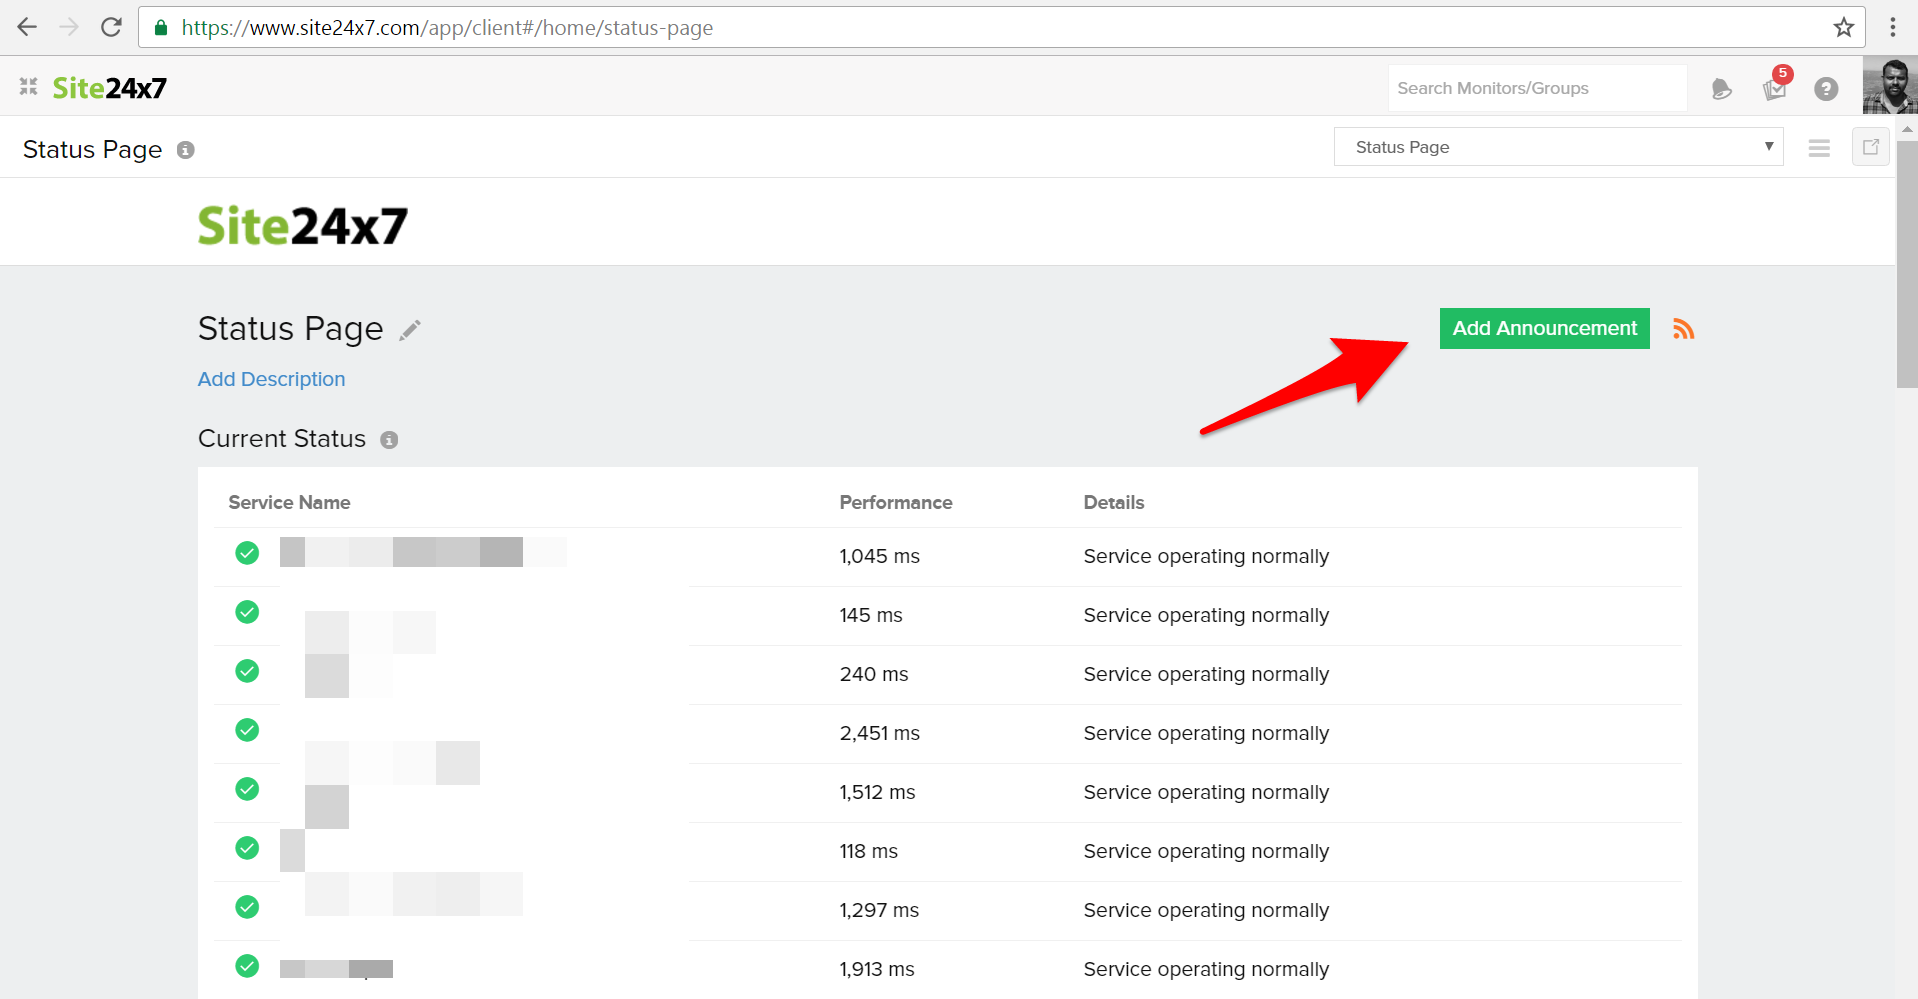Open the orange RSS feed icon
This screenshot has height=999, width=1918.
[1684, 329]
